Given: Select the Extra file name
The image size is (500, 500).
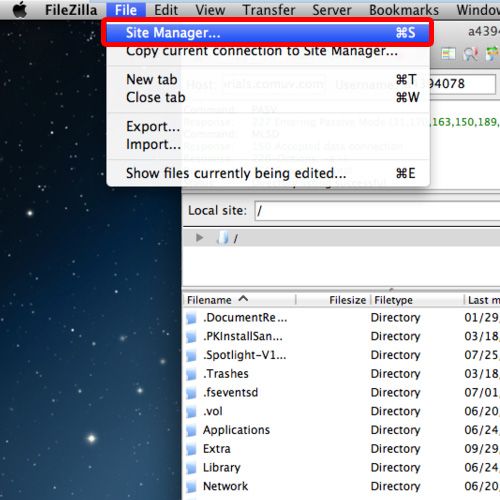Looking at the screenshot, I should pyautogui.click(x=217, y=449).
